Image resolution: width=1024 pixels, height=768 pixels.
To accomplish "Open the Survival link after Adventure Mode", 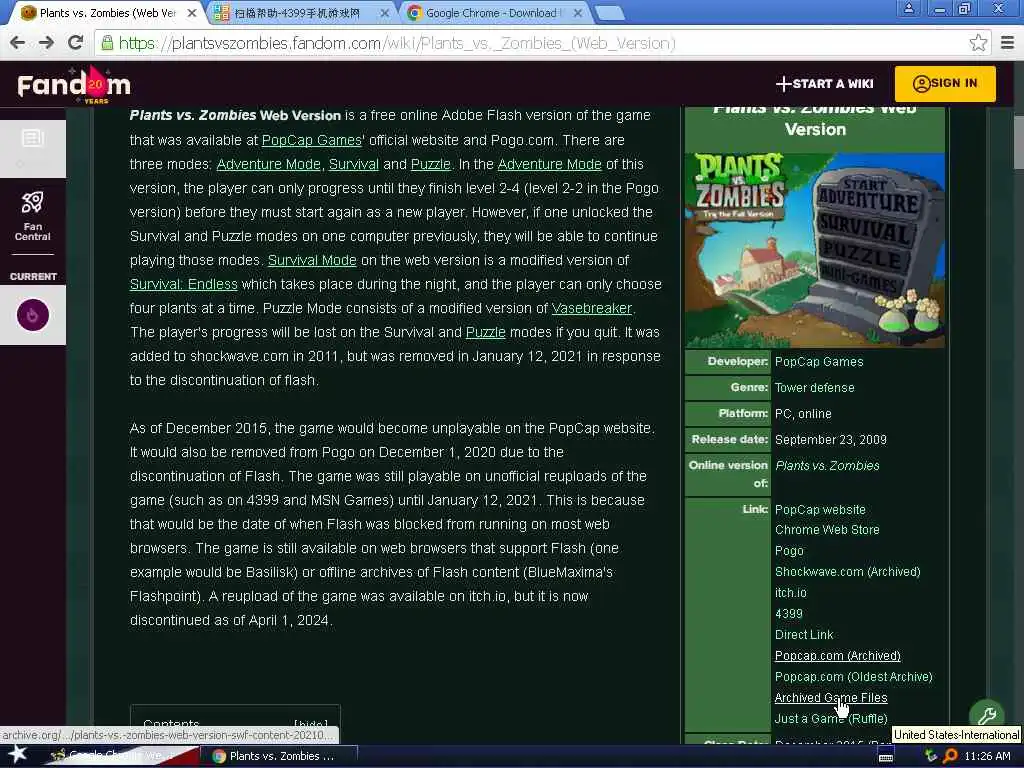I will coord(353,165).
